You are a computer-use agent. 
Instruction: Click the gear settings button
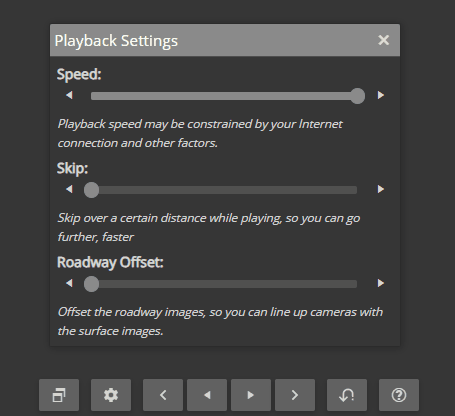click(111, 395)
